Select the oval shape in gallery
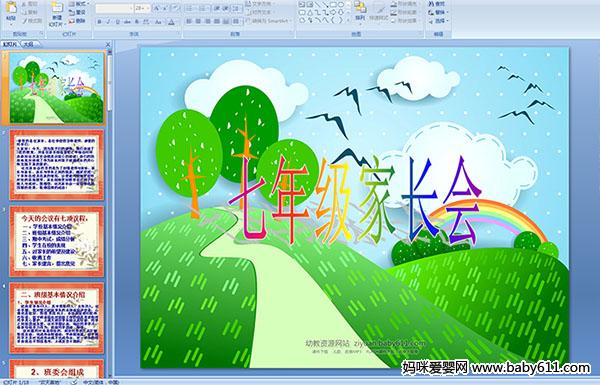The width and height of the screenshot is (600, 385). pos(341,5)
